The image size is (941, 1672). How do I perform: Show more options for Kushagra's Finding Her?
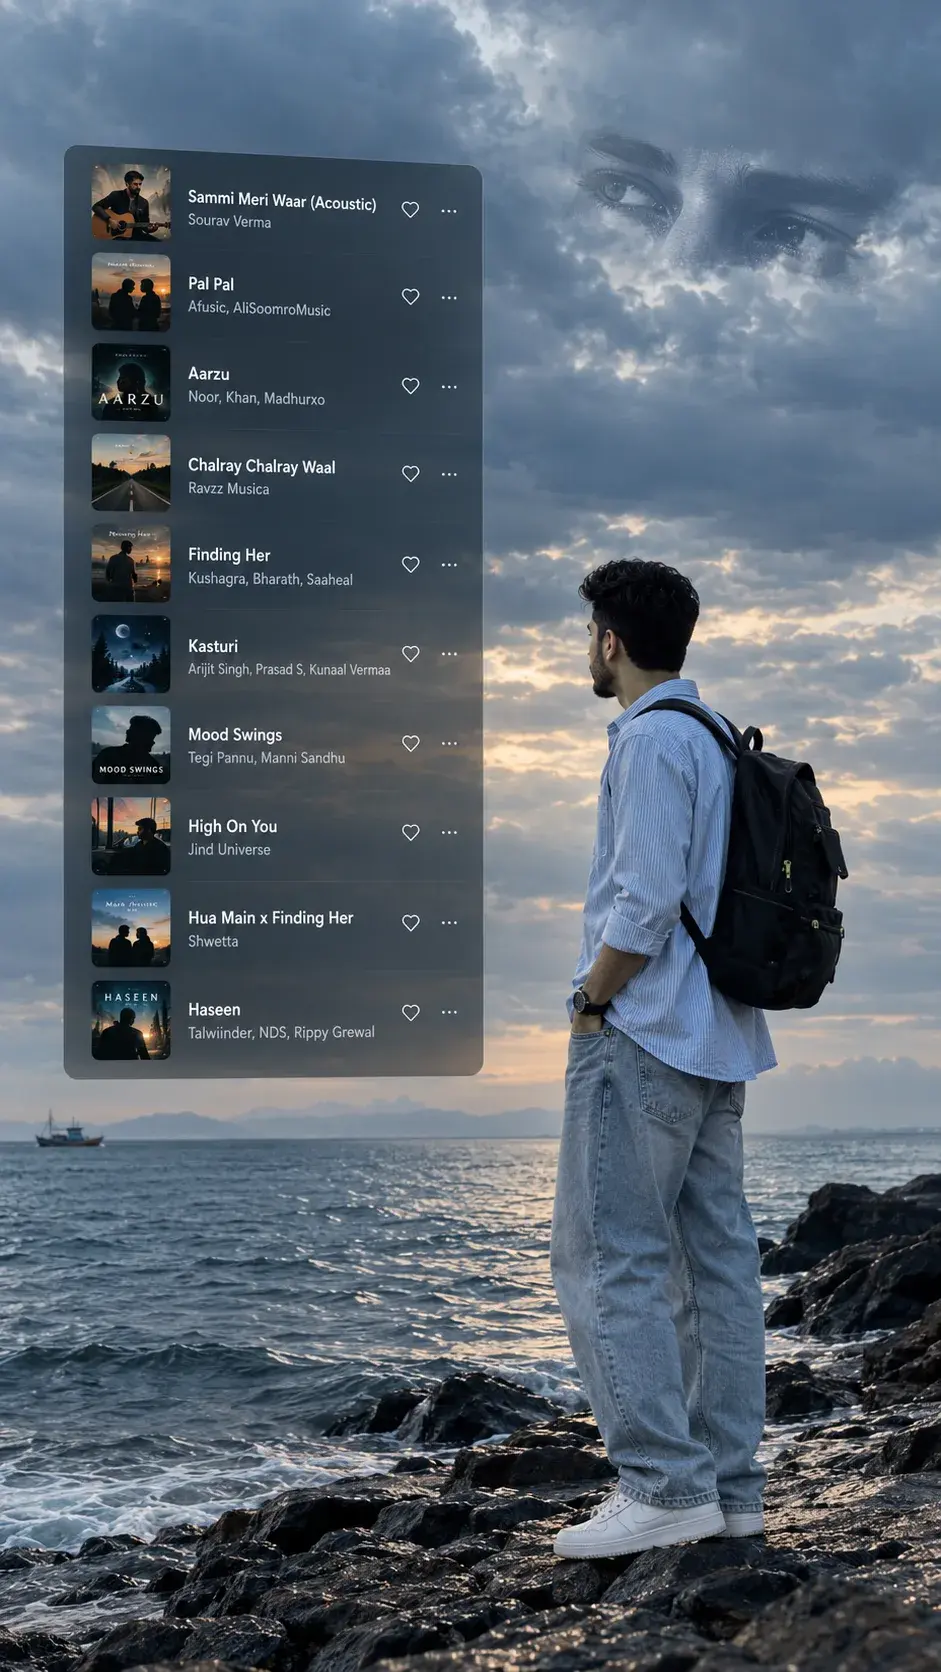(x=449, y=565)
